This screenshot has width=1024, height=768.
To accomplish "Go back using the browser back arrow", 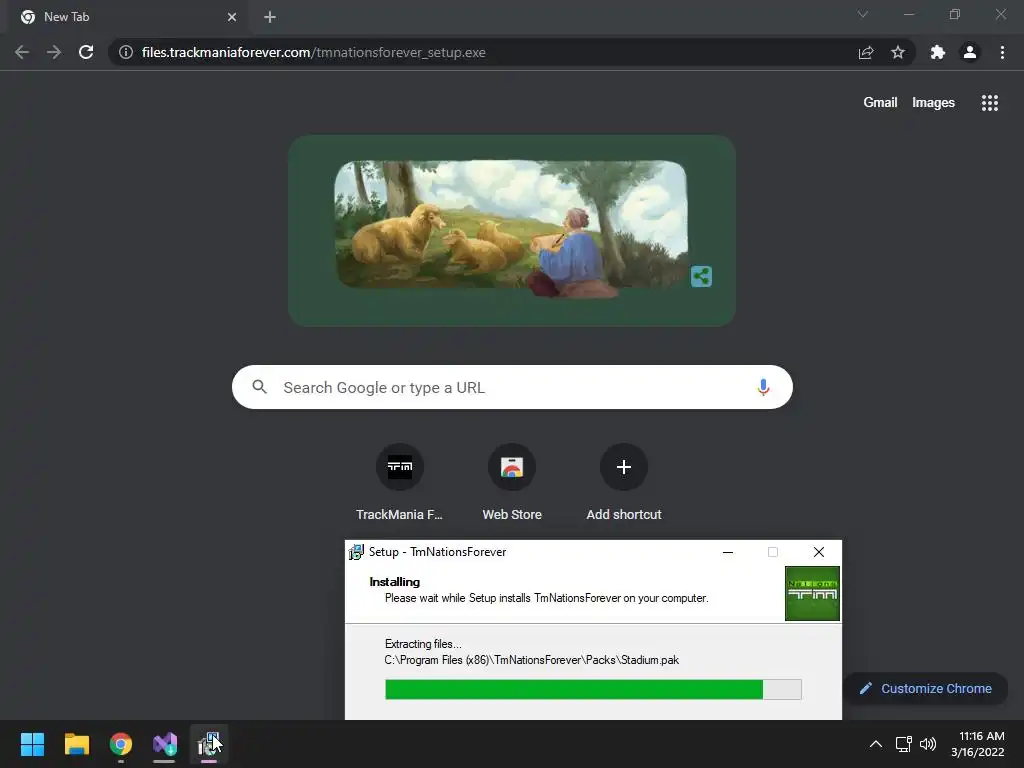I will click(x=22, y=52).
